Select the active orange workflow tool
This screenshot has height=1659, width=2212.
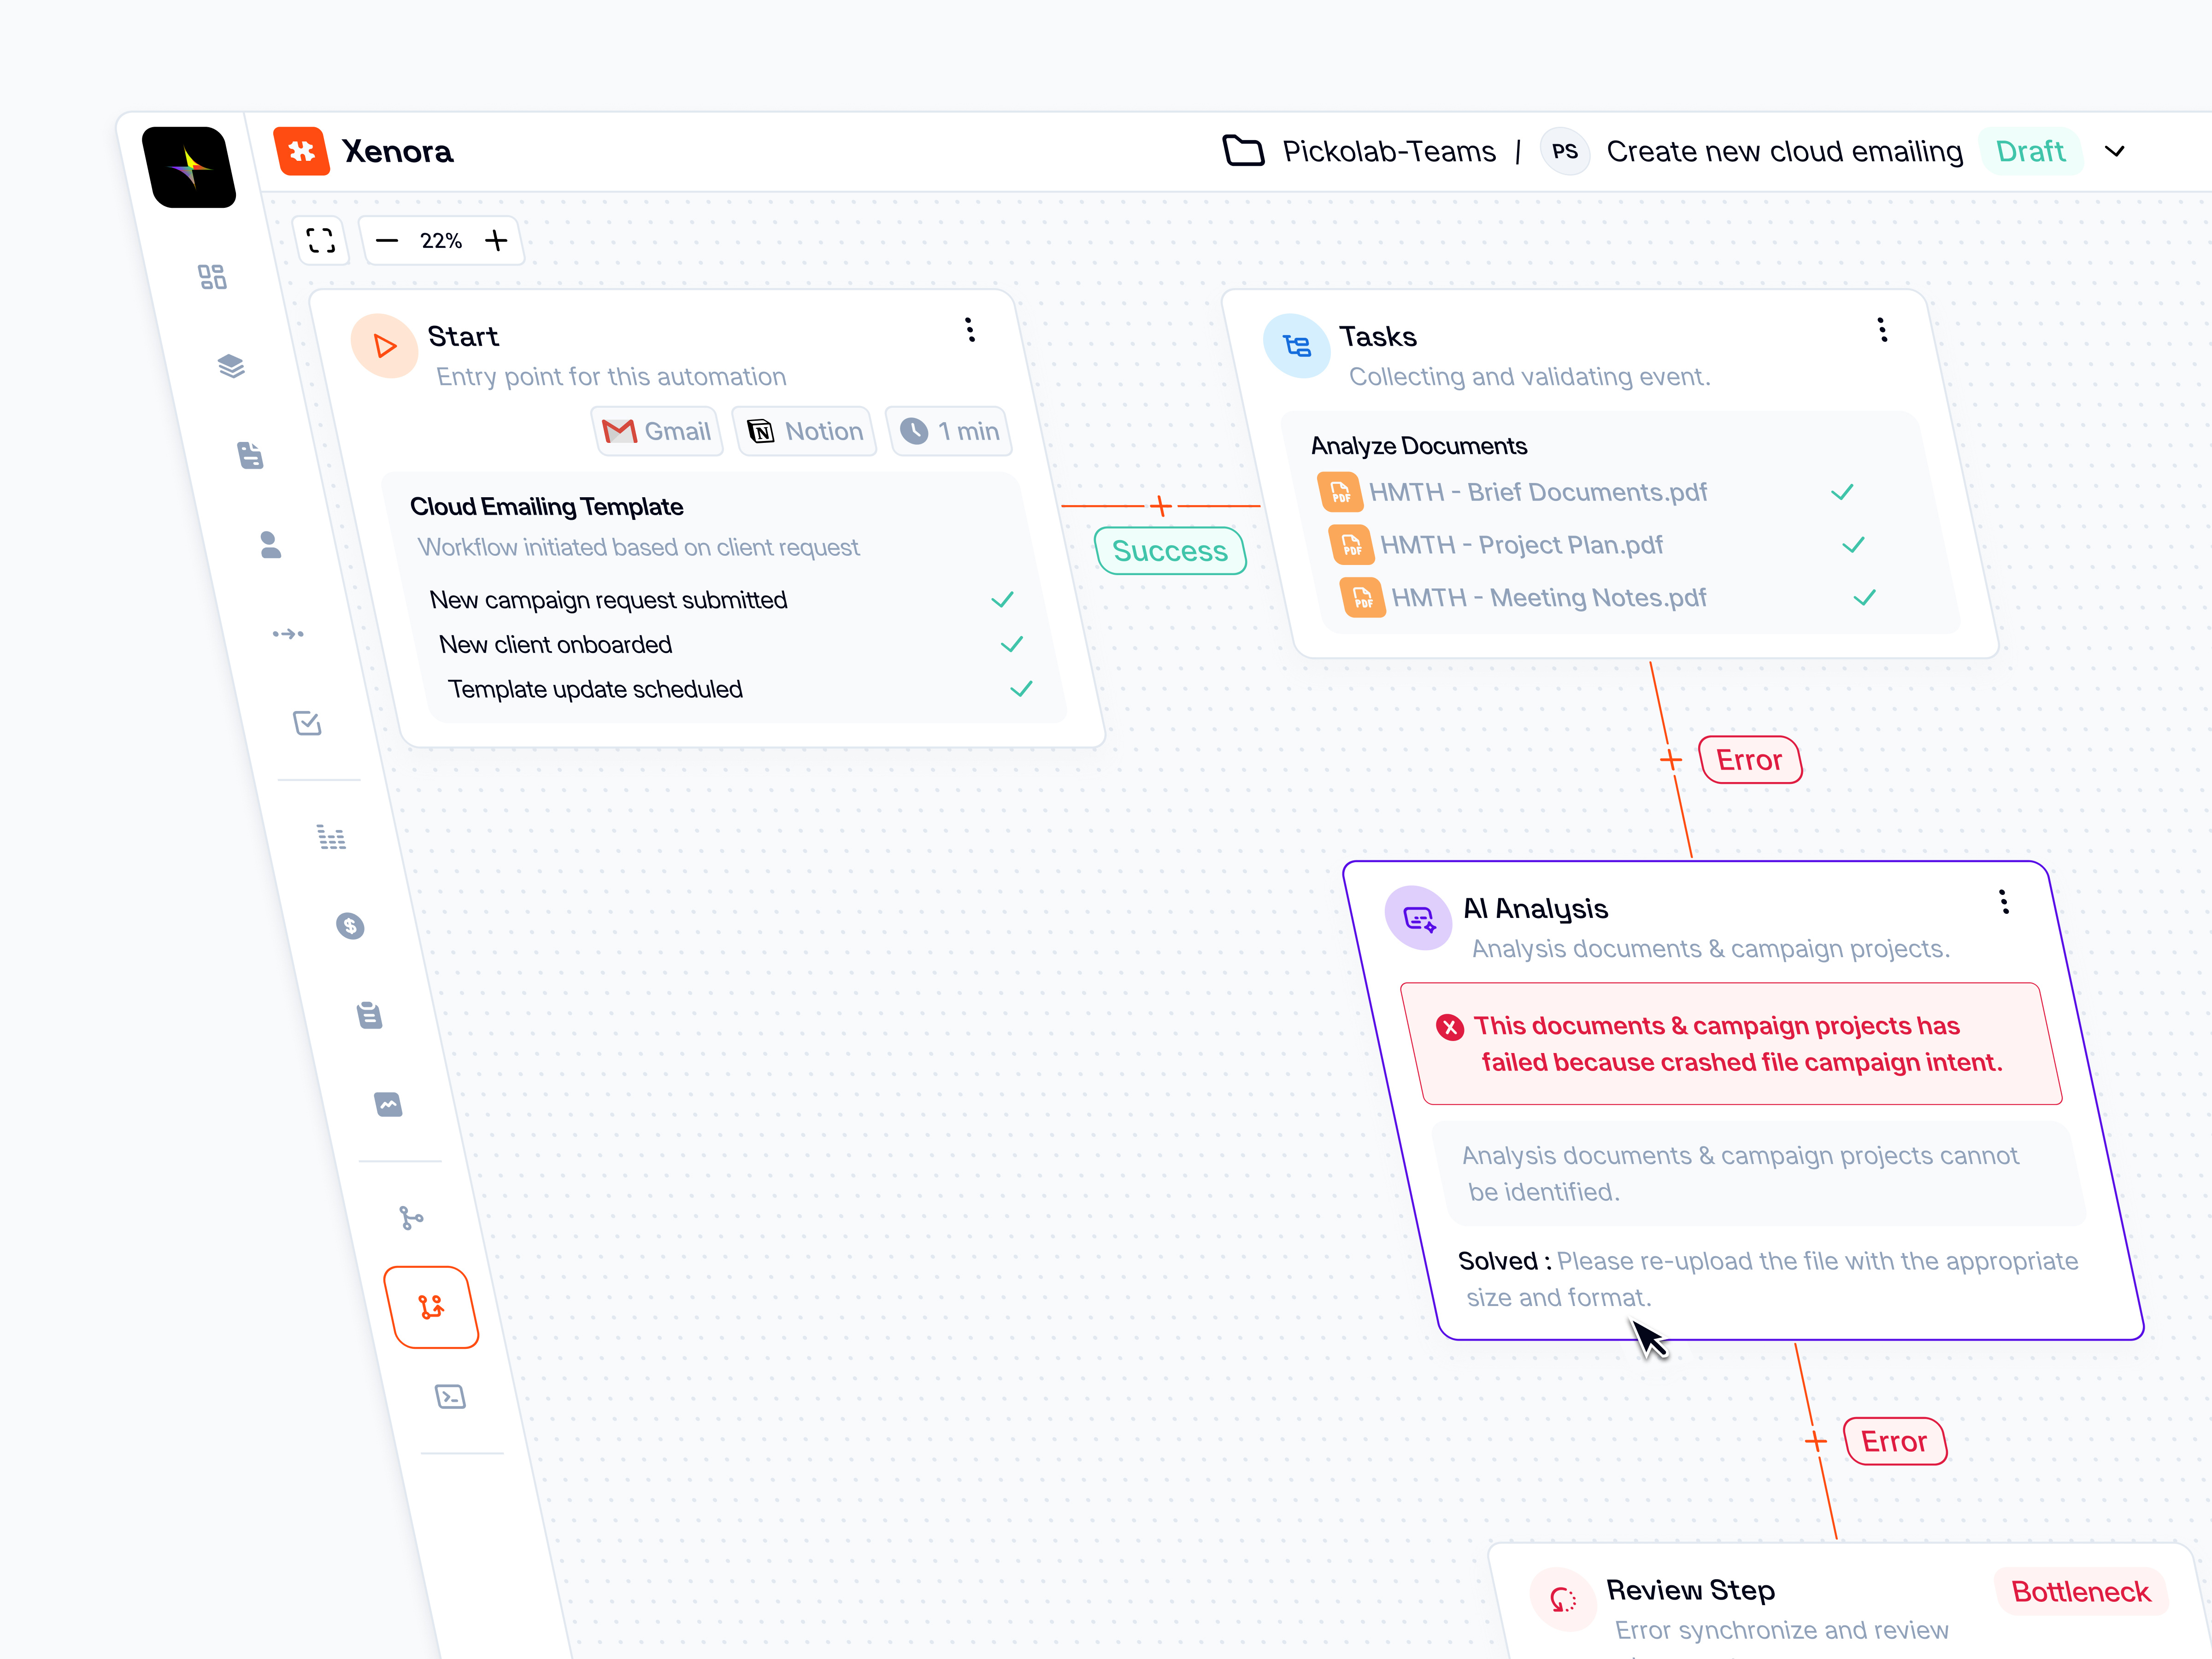(431, 1307)
